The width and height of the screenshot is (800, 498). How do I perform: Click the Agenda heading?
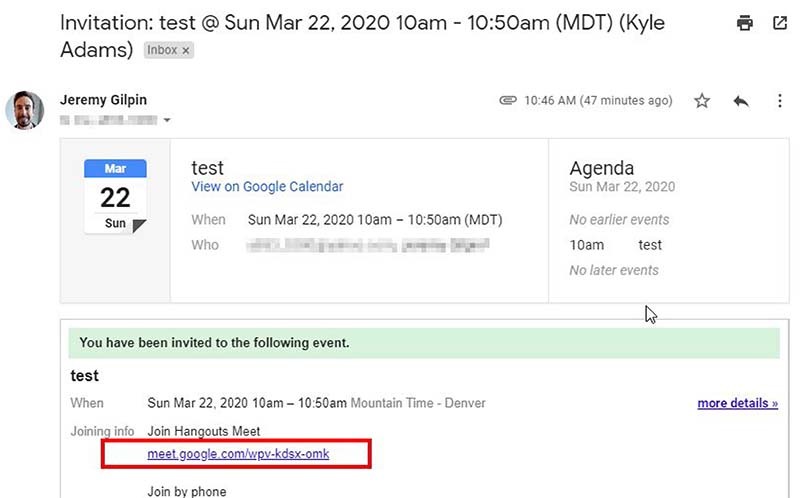click(x=601, y=168)
